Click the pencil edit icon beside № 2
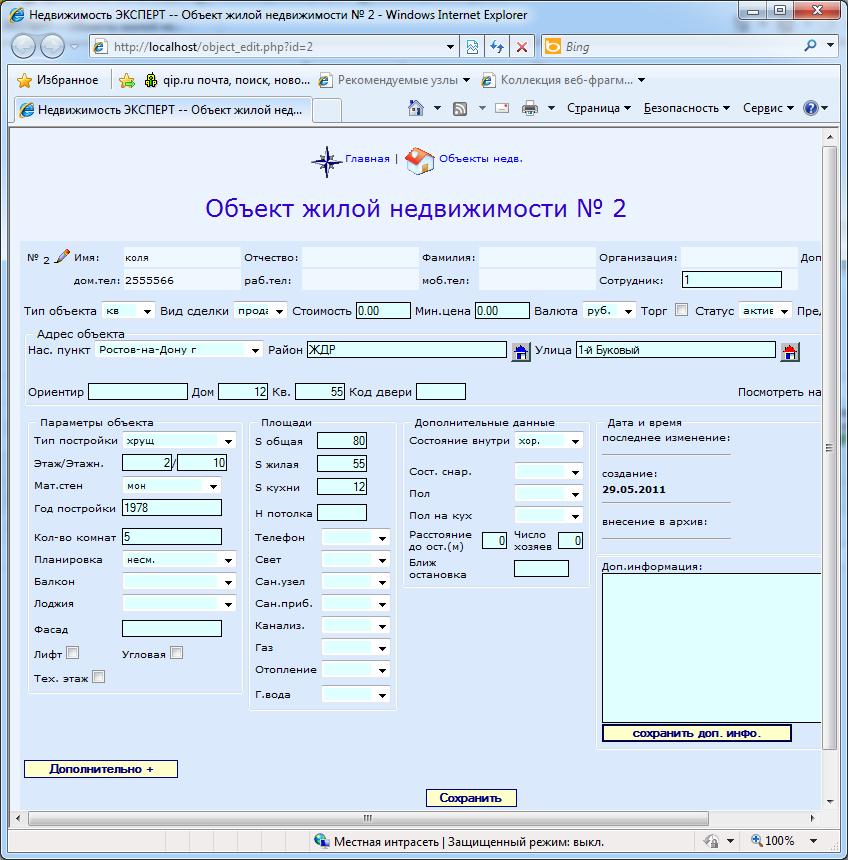Viewport: 848px width, 860px height. click(63, 256)
